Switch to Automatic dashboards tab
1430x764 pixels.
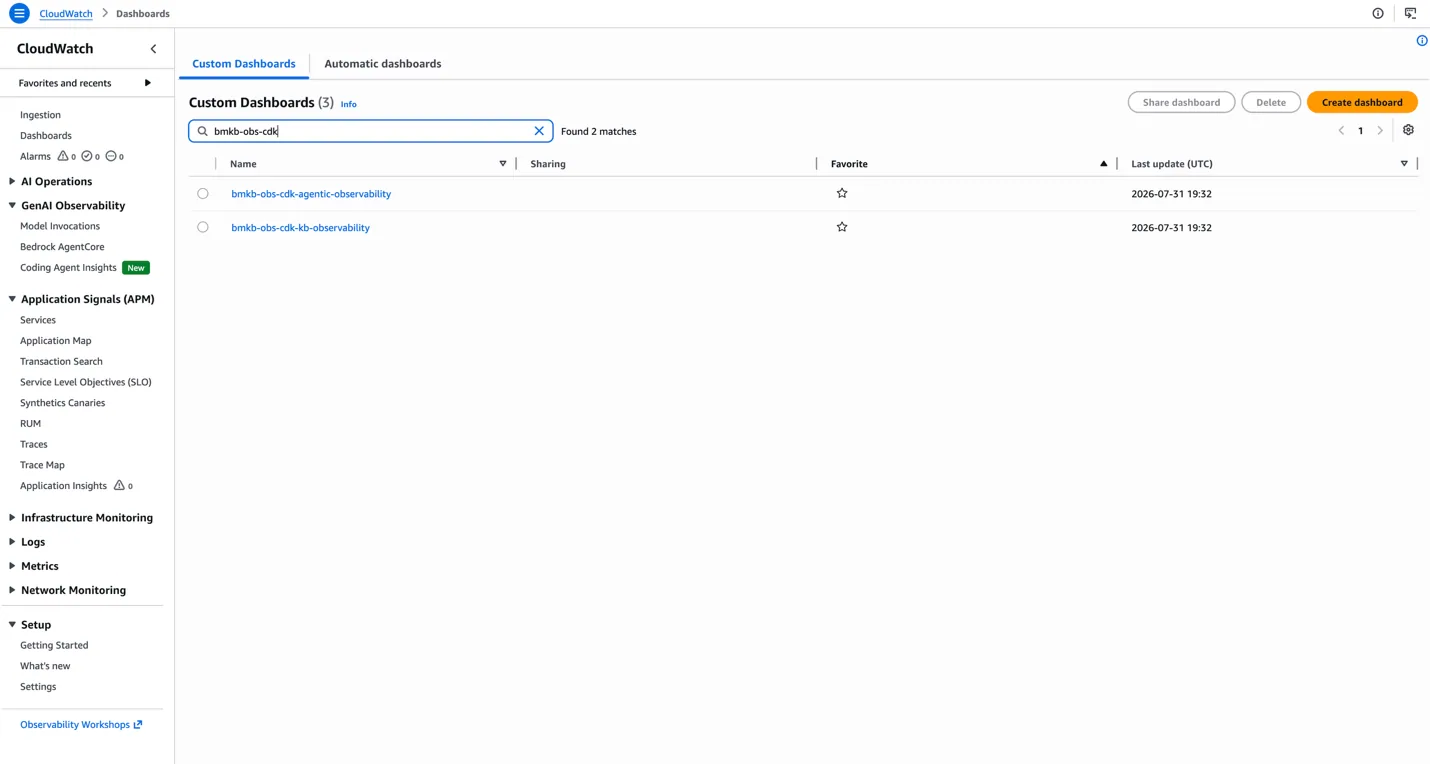tap(382, 63)
